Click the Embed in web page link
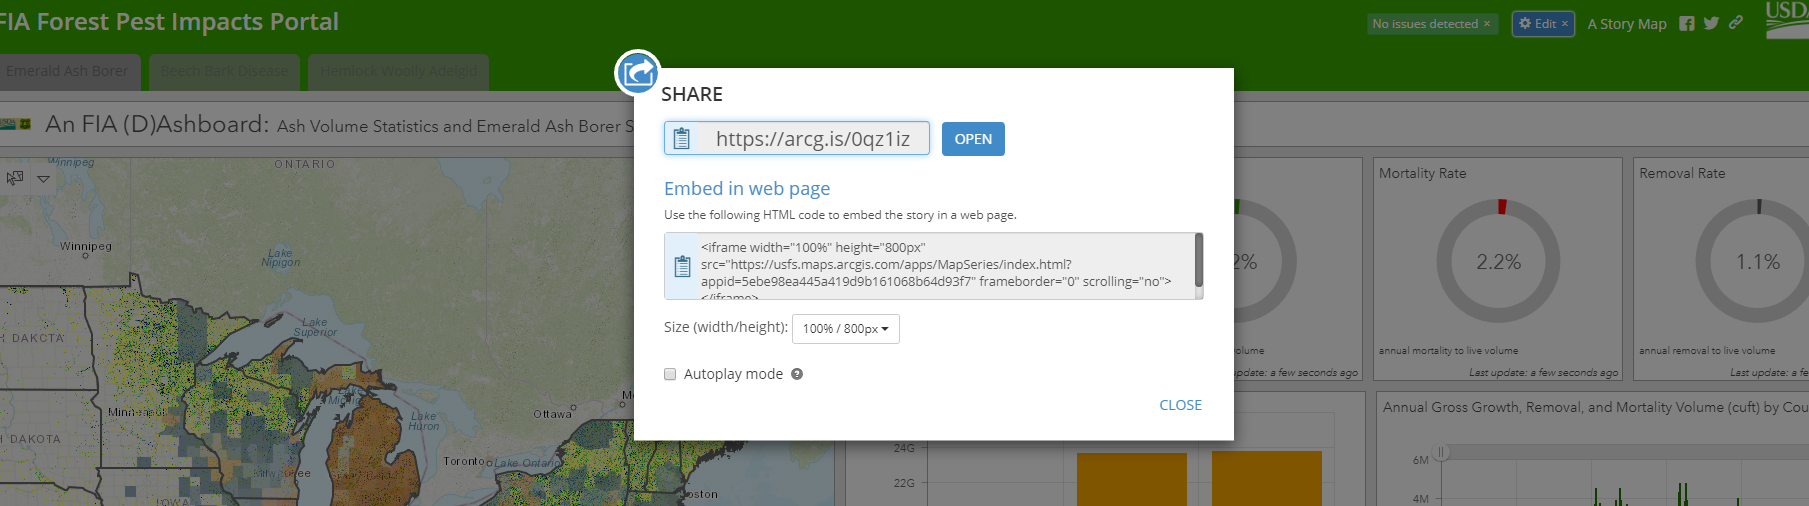This screenshot has height=506, width=1809. click(x=747, y=188)
